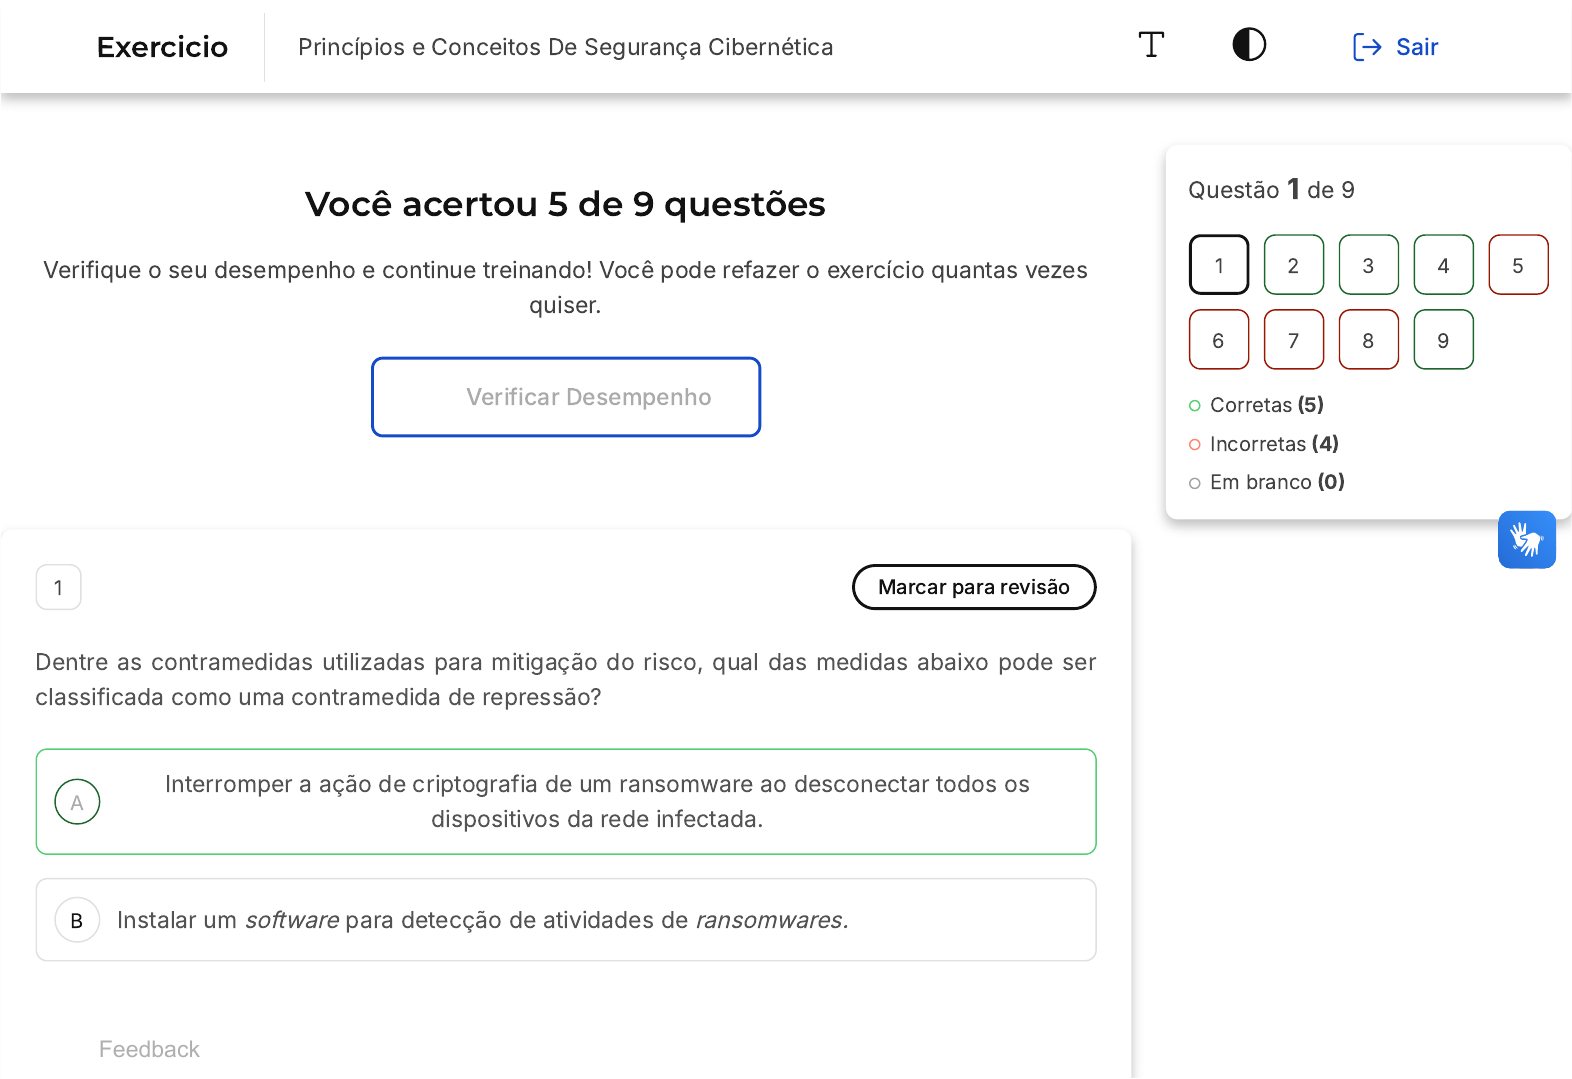Open incorrect question 6 box
The image size is (1572, 1079).
[1218, 340]
